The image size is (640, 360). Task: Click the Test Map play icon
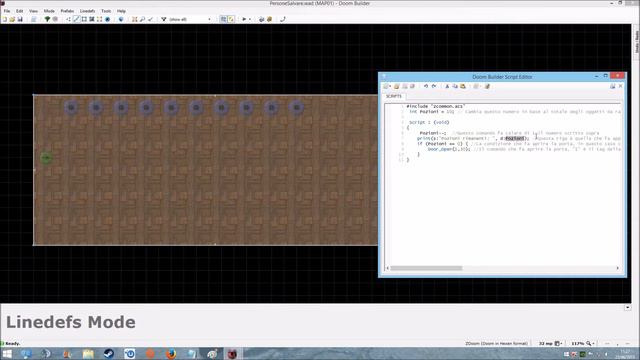point(244,19)
